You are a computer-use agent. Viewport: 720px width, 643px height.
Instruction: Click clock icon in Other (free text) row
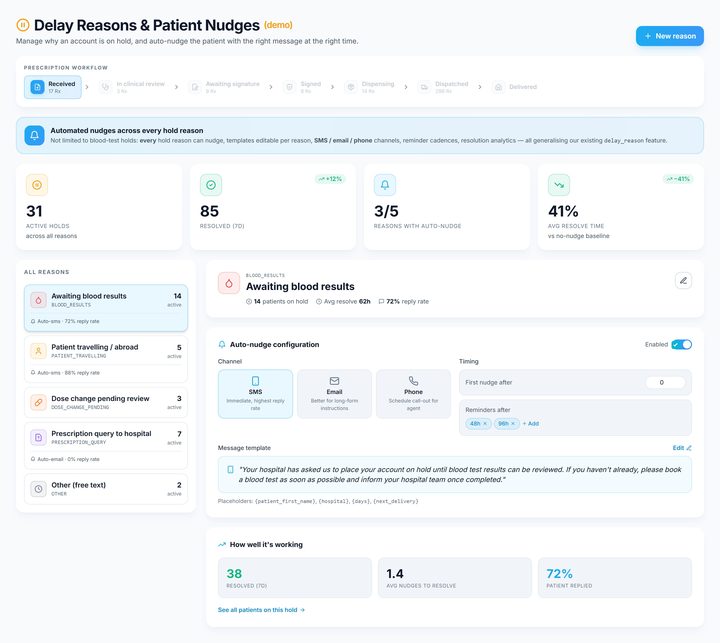[x=39, y=489]
